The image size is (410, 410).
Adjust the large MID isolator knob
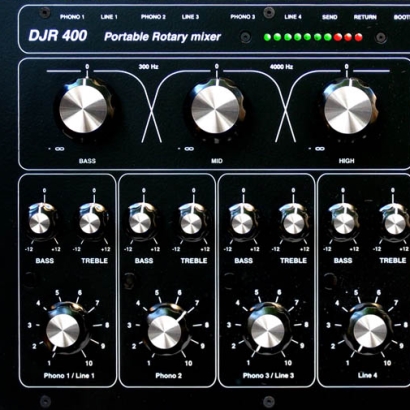click(x=216, y=108)
